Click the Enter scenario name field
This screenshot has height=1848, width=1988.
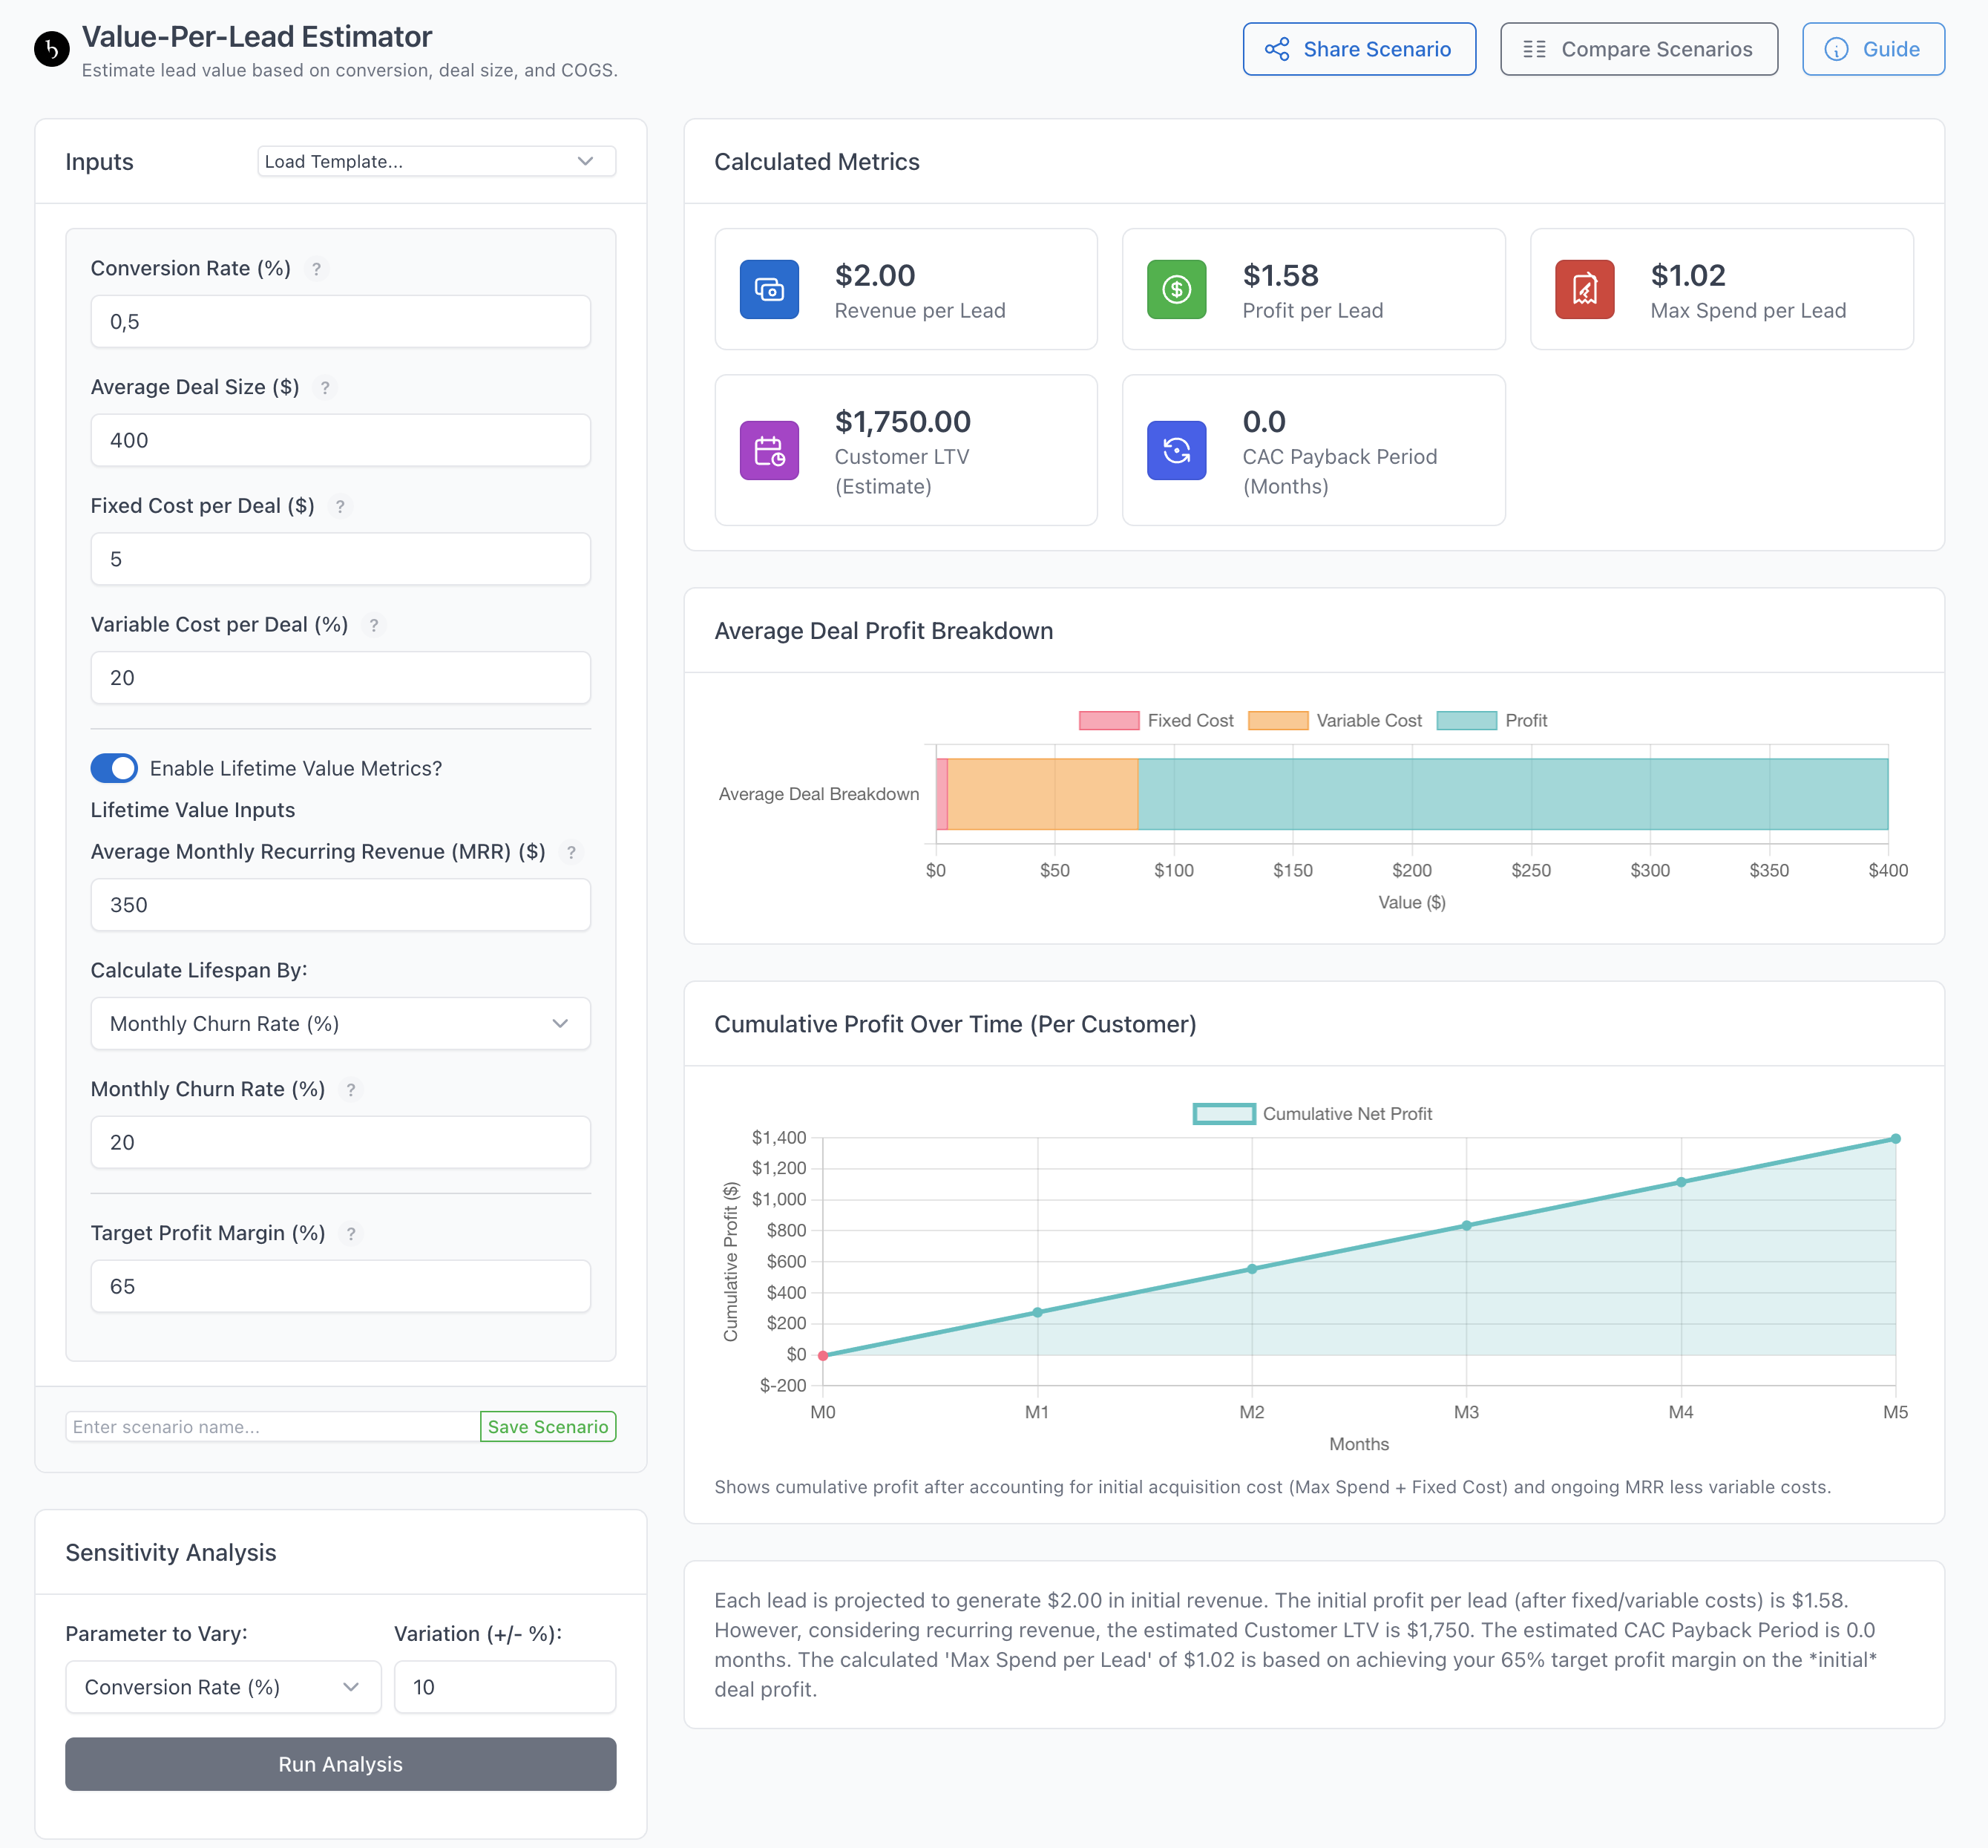coord(271,1427)
